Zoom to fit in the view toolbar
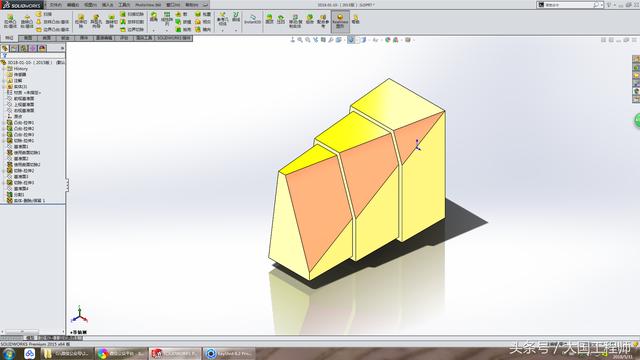Screen dimensions: 640x360 point(300,40)
